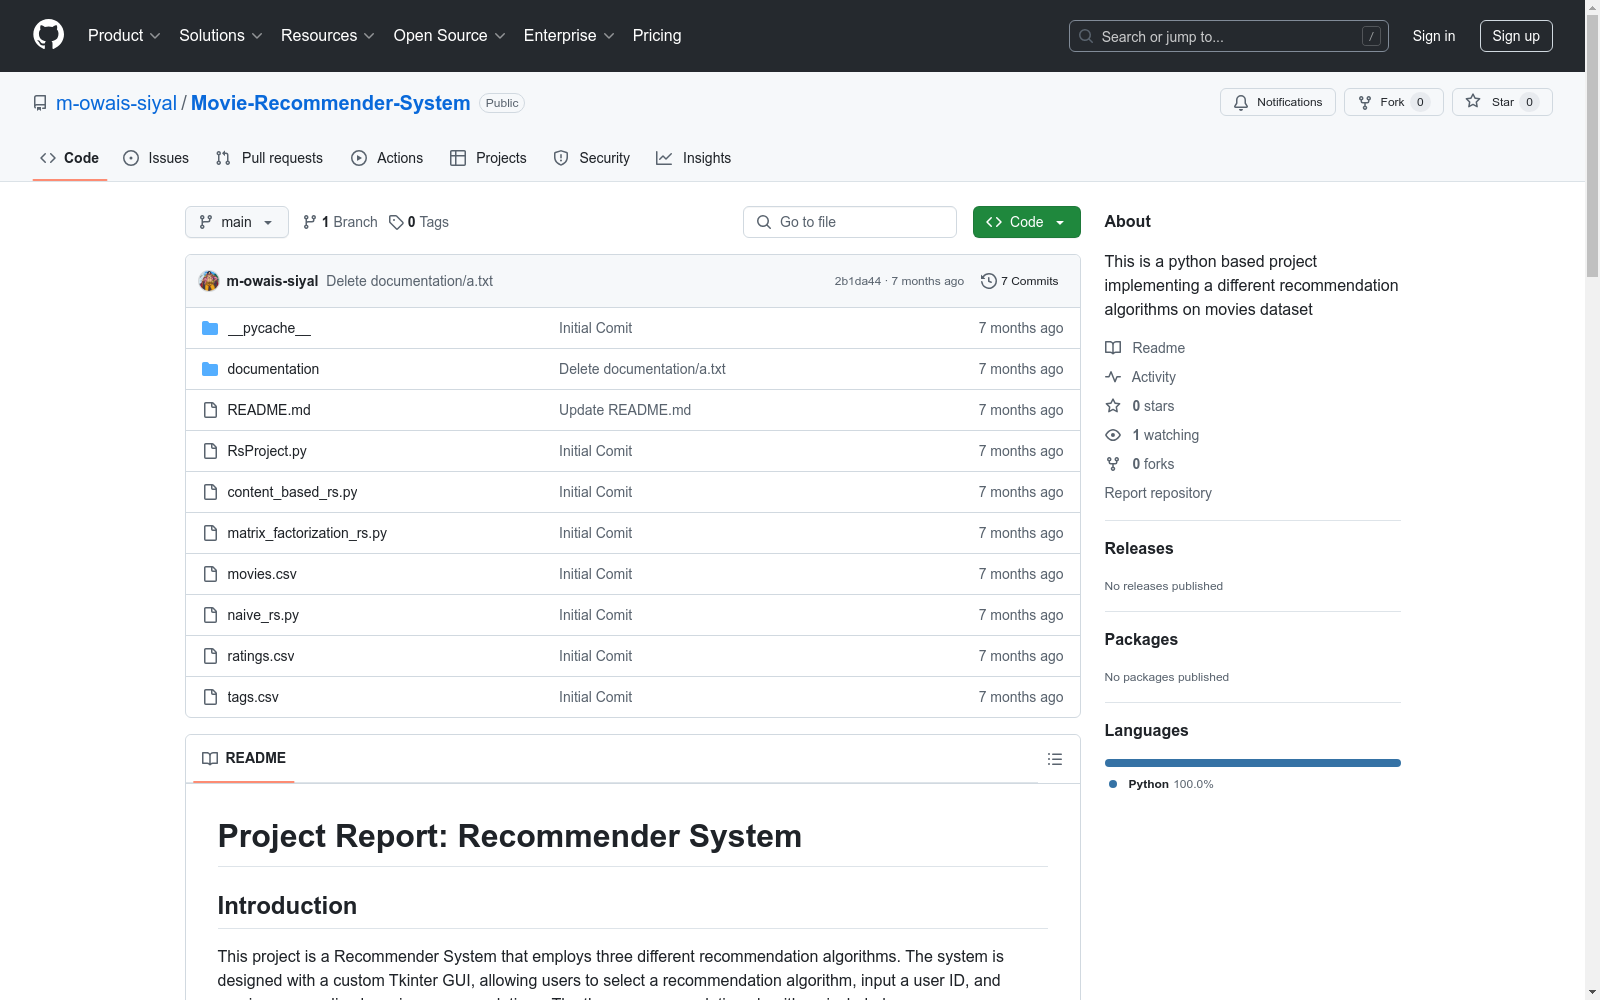
Task: Click the RsProject.py file icon
Action: [210, 451]
